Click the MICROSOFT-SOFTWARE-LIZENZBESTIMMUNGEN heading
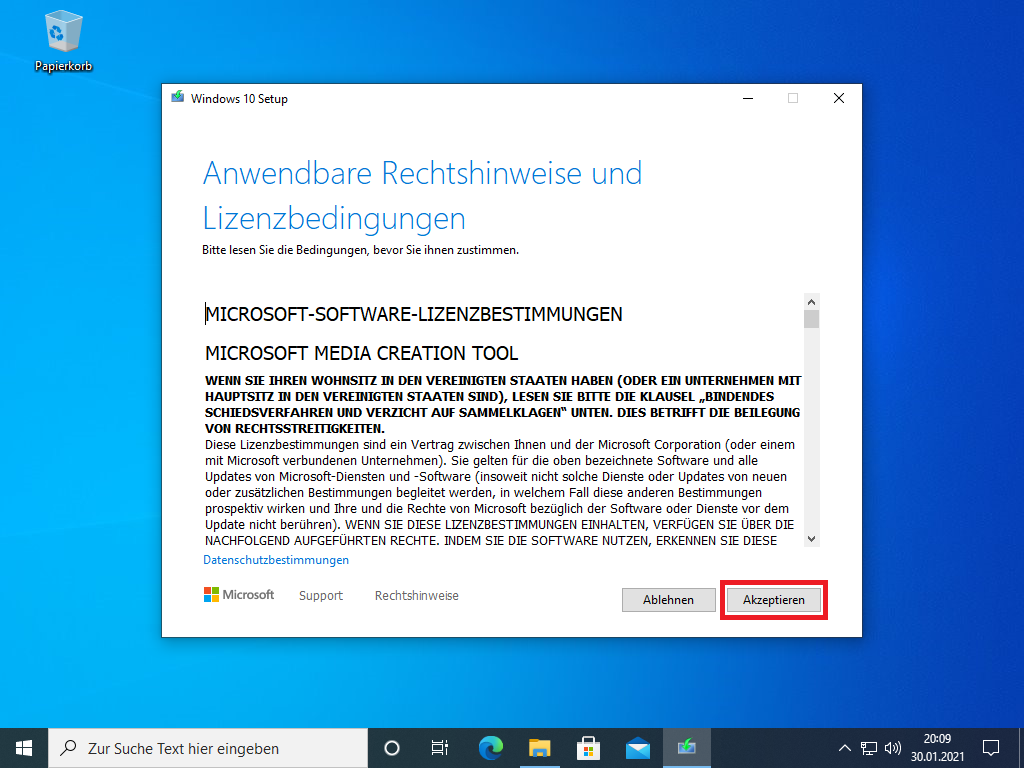Screen dimensions: 1024x768 413,314
